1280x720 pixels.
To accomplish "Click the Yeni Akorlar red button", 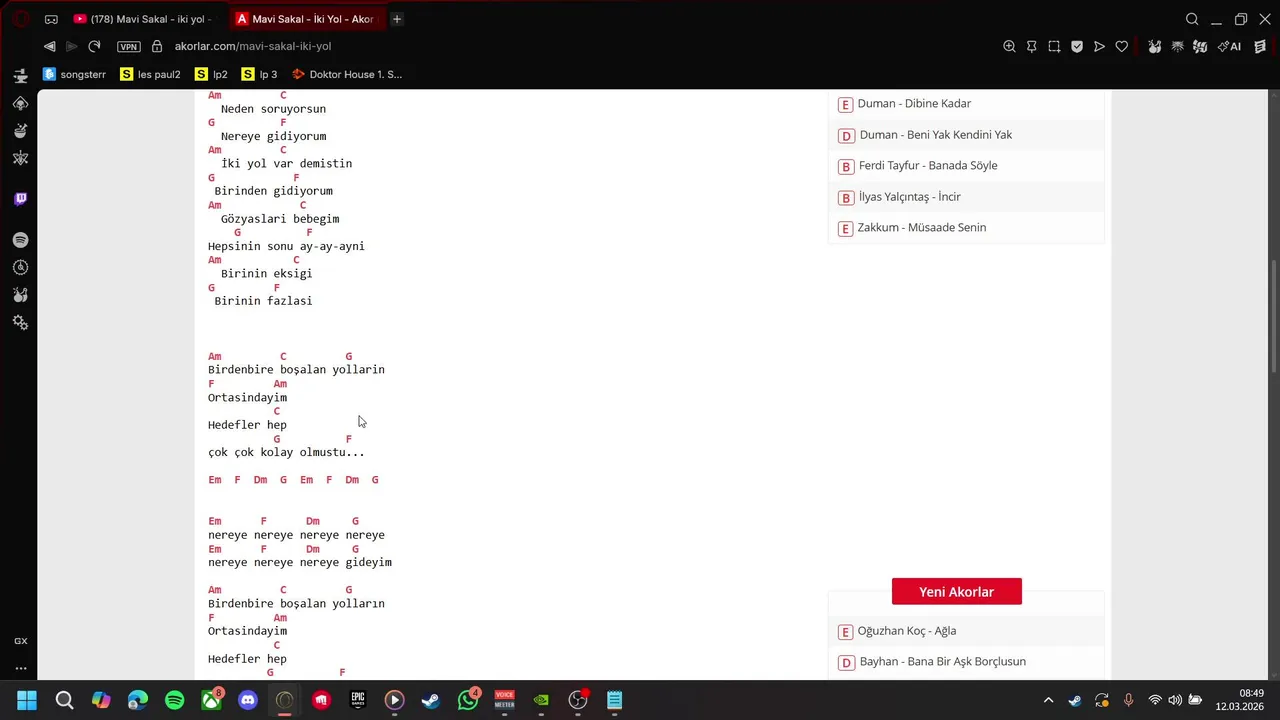I will (957, 592).
